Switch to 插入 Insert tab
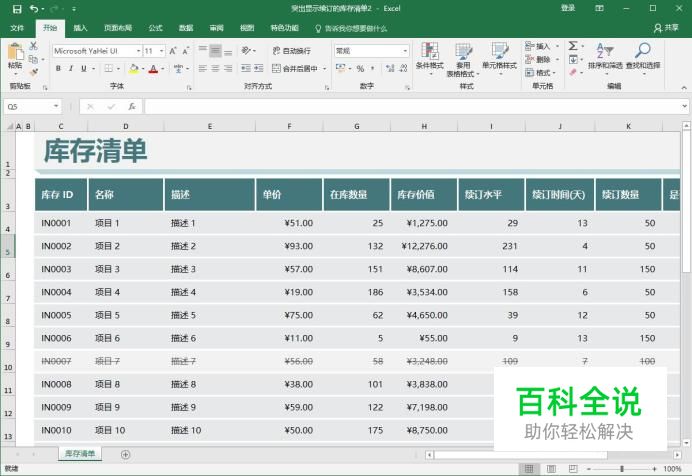Image resolution: width=692 pixels, height=476 pixels. pyautogui.click(x=80, y=28)
